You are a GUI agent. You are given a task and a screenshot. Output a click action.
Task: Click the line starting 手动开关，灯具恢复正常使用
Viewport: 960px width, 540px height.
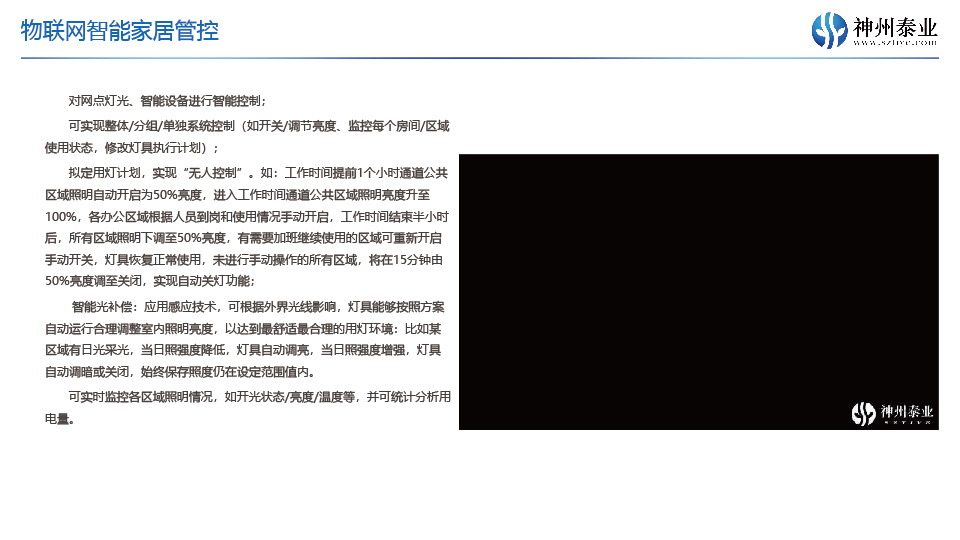coord(244,260)
